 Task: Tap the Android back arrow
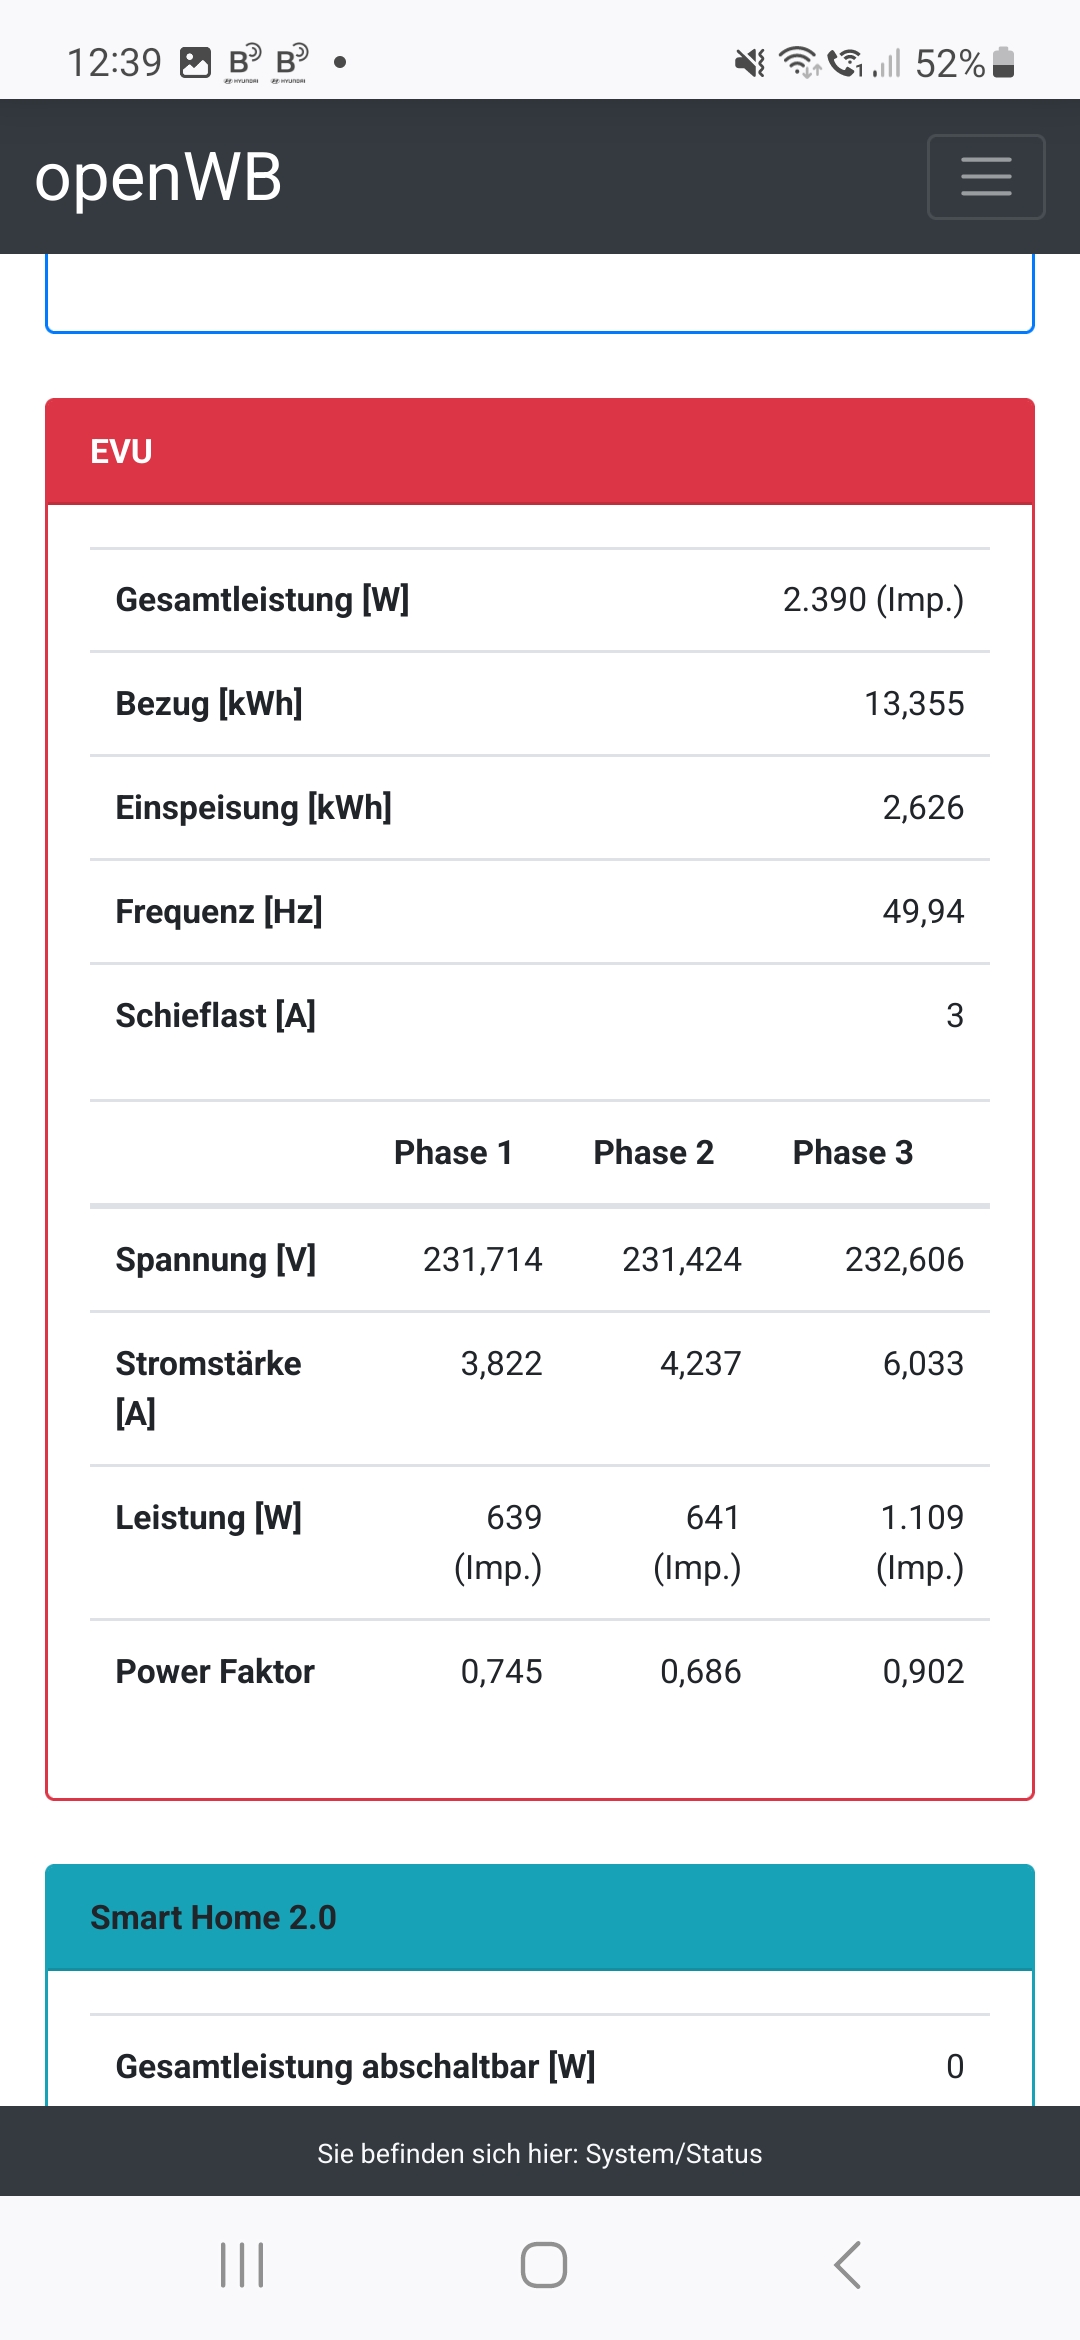click(847, 2265)
